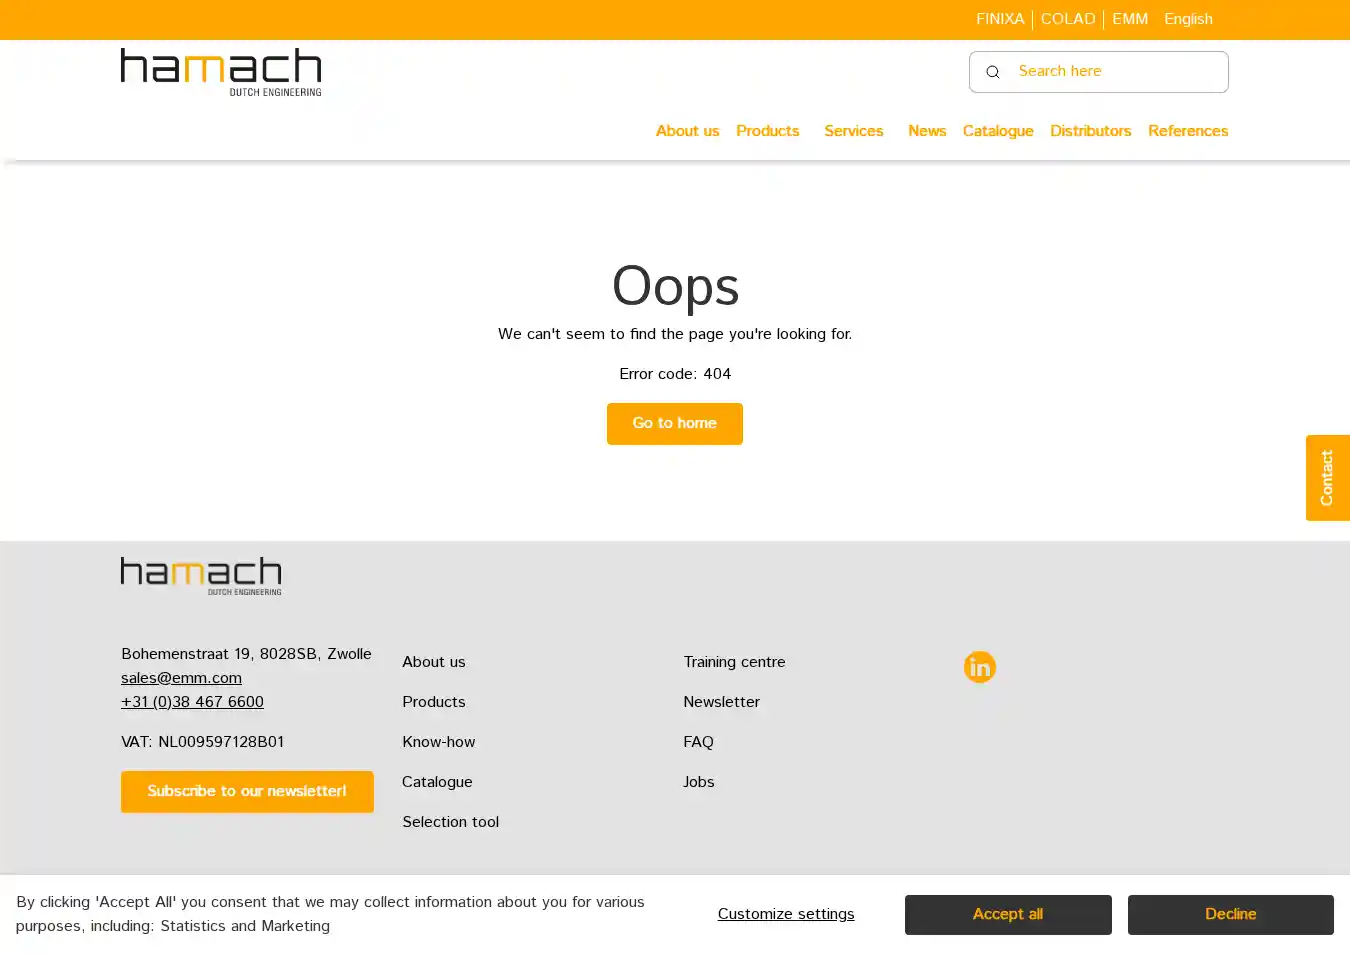1350x955 pixels.
Task: Subscribe to the newsletter button
Action: (x=247, y=792)
